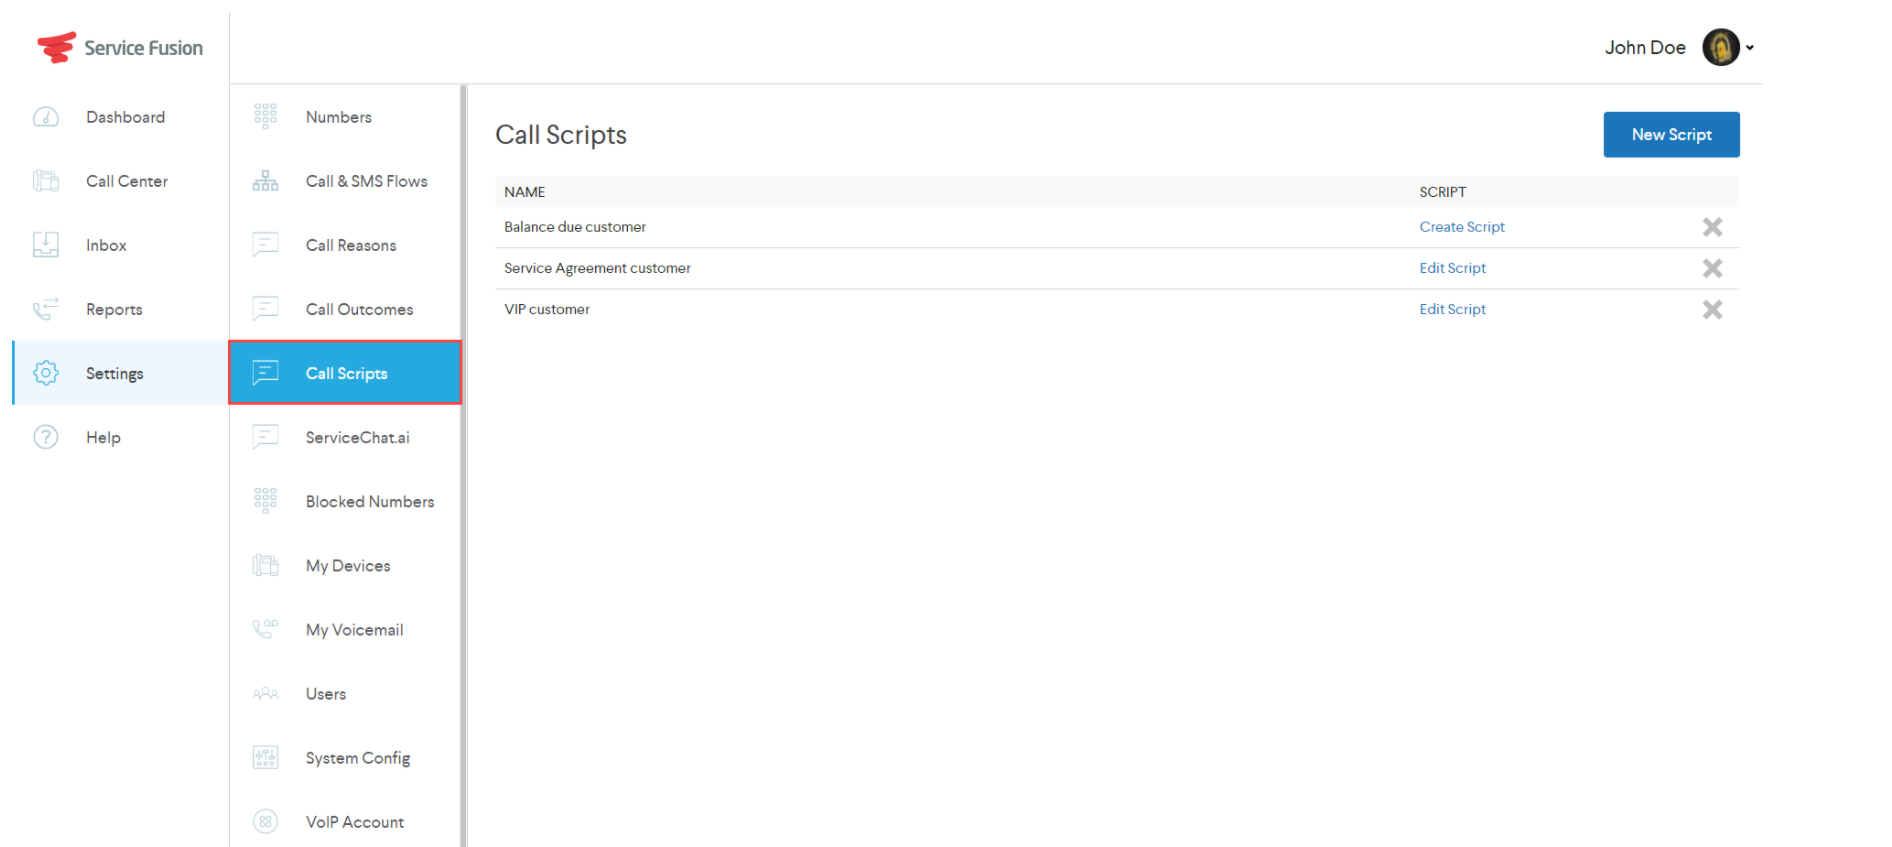Viewport: 1892px width, 847px height.
Task: Open the Dashboard menu item
Action: [x=120, y=117]
